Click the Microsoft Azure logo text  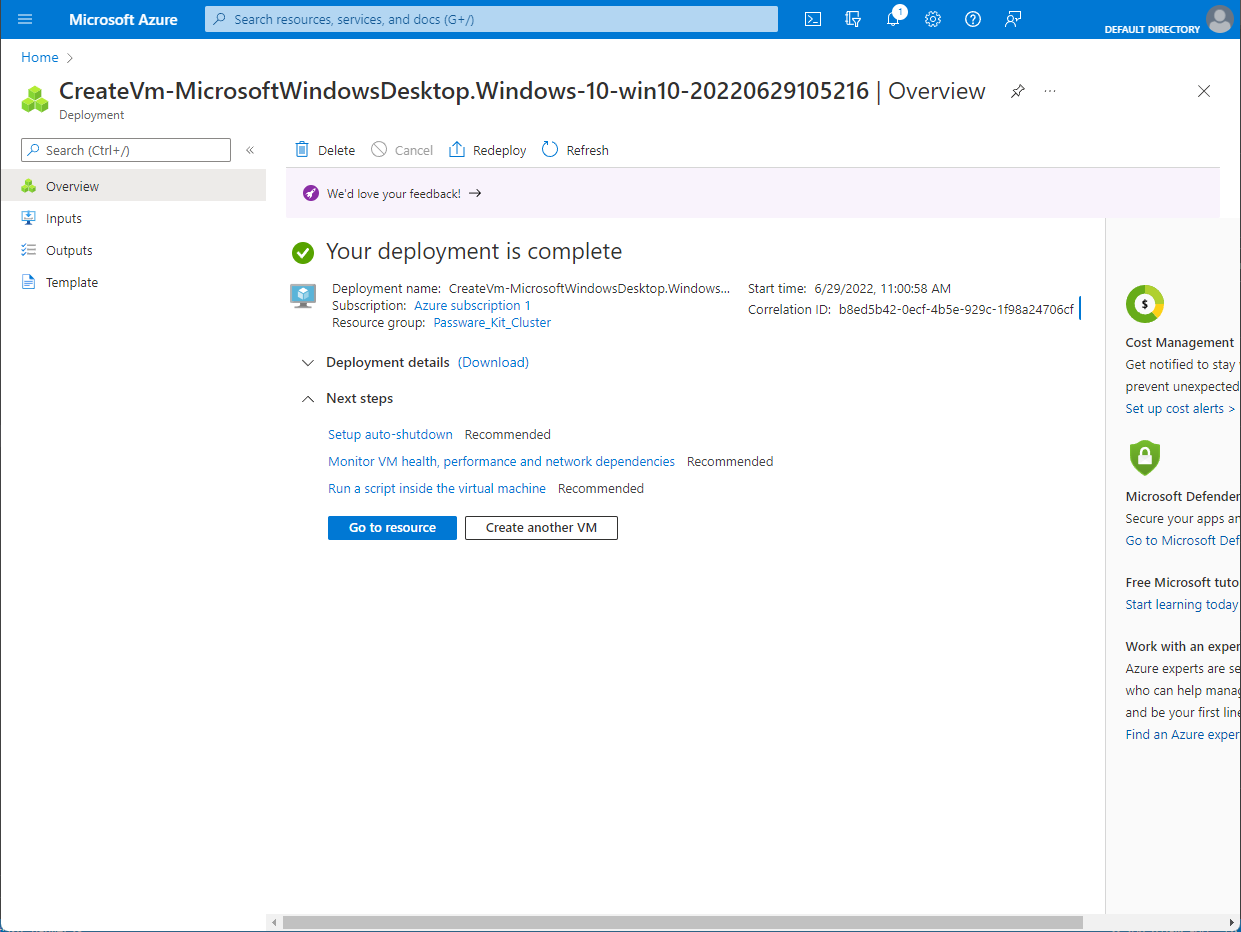(x=123, y=19)
